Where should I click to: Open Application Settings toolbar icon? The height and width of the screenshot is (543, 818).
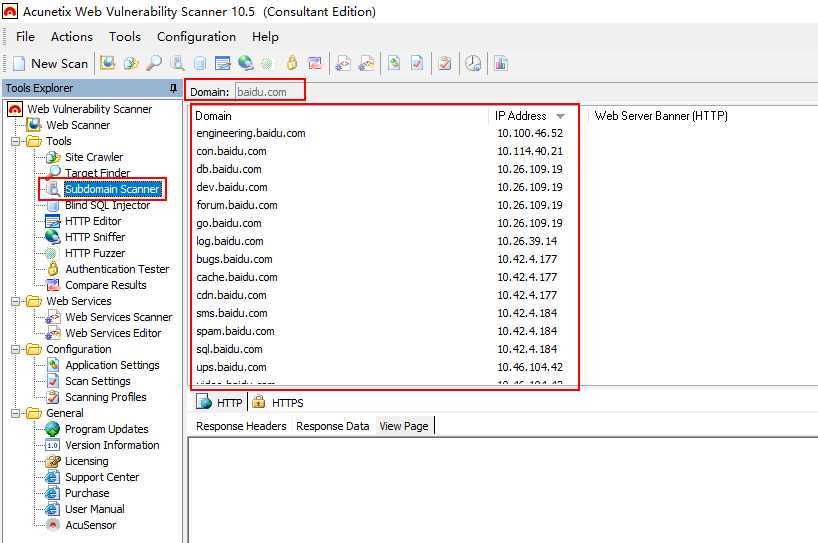click(x=394, y=64)
